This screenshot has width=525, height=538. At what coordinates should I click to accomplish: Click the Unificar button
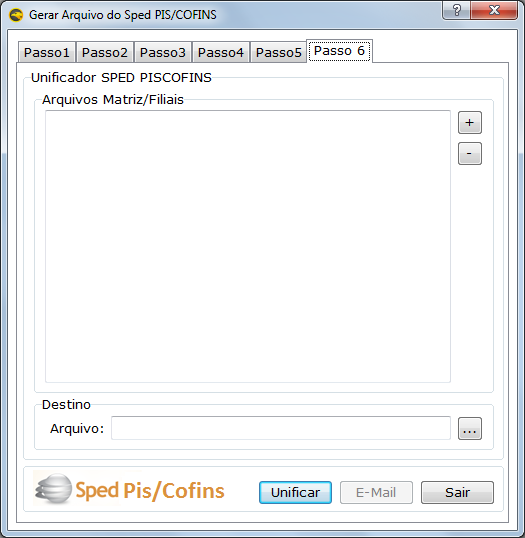point(295,492)
